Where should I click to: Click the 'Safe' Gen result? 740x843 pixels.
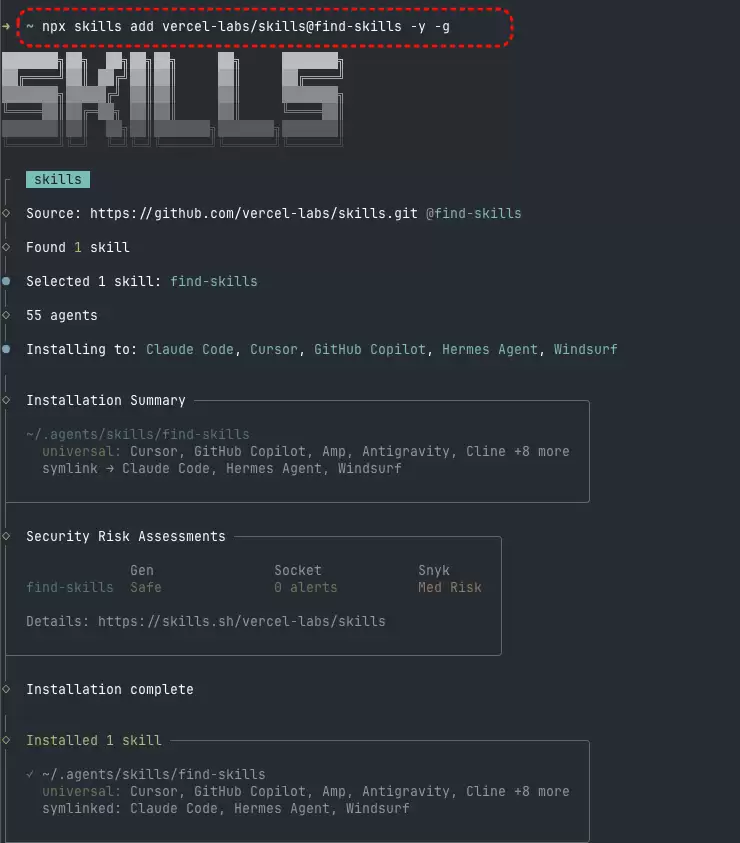(x=146, y=587)
